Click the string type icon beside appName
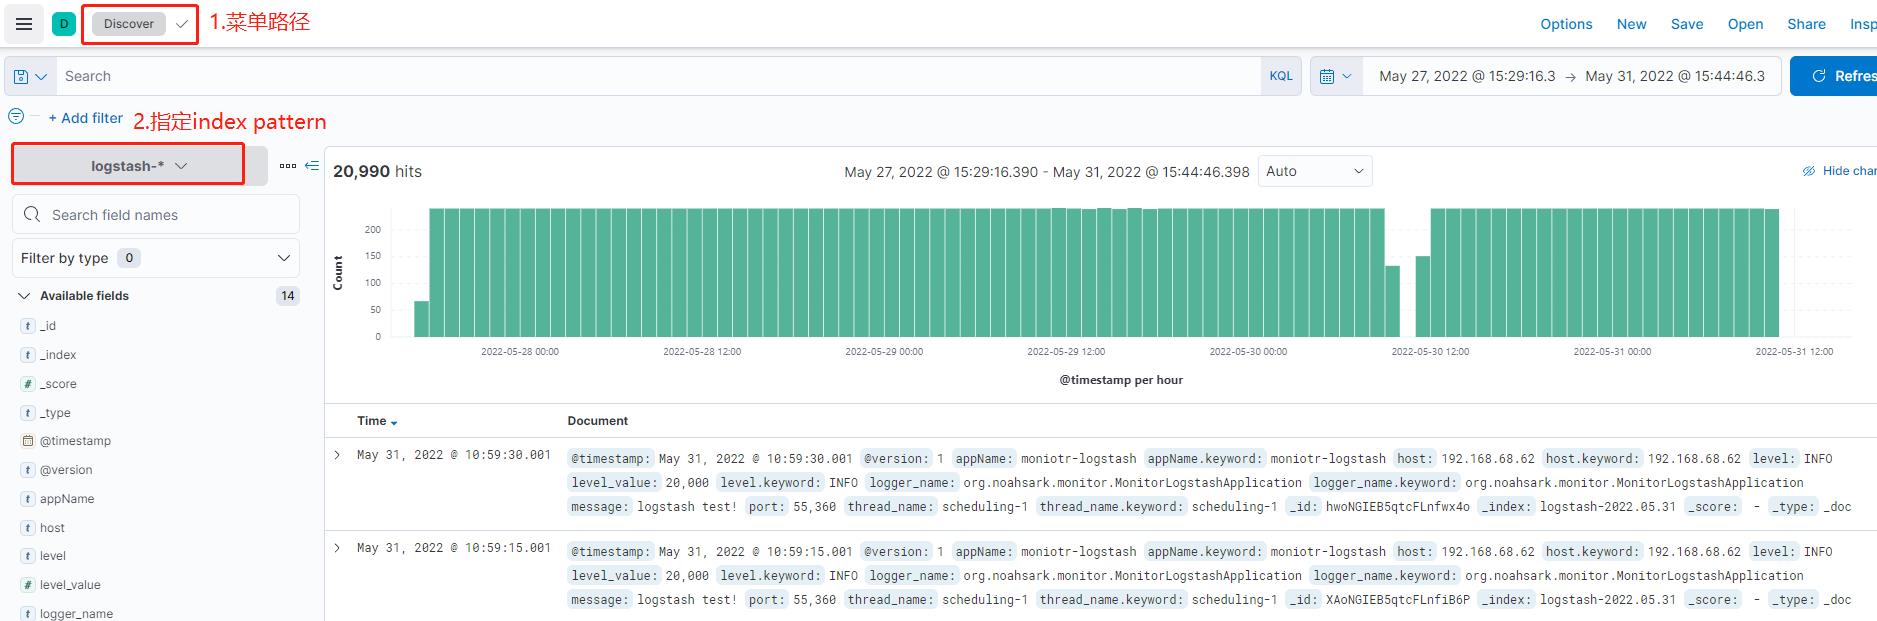This screenshot has width=1877, height=621. 28,499
